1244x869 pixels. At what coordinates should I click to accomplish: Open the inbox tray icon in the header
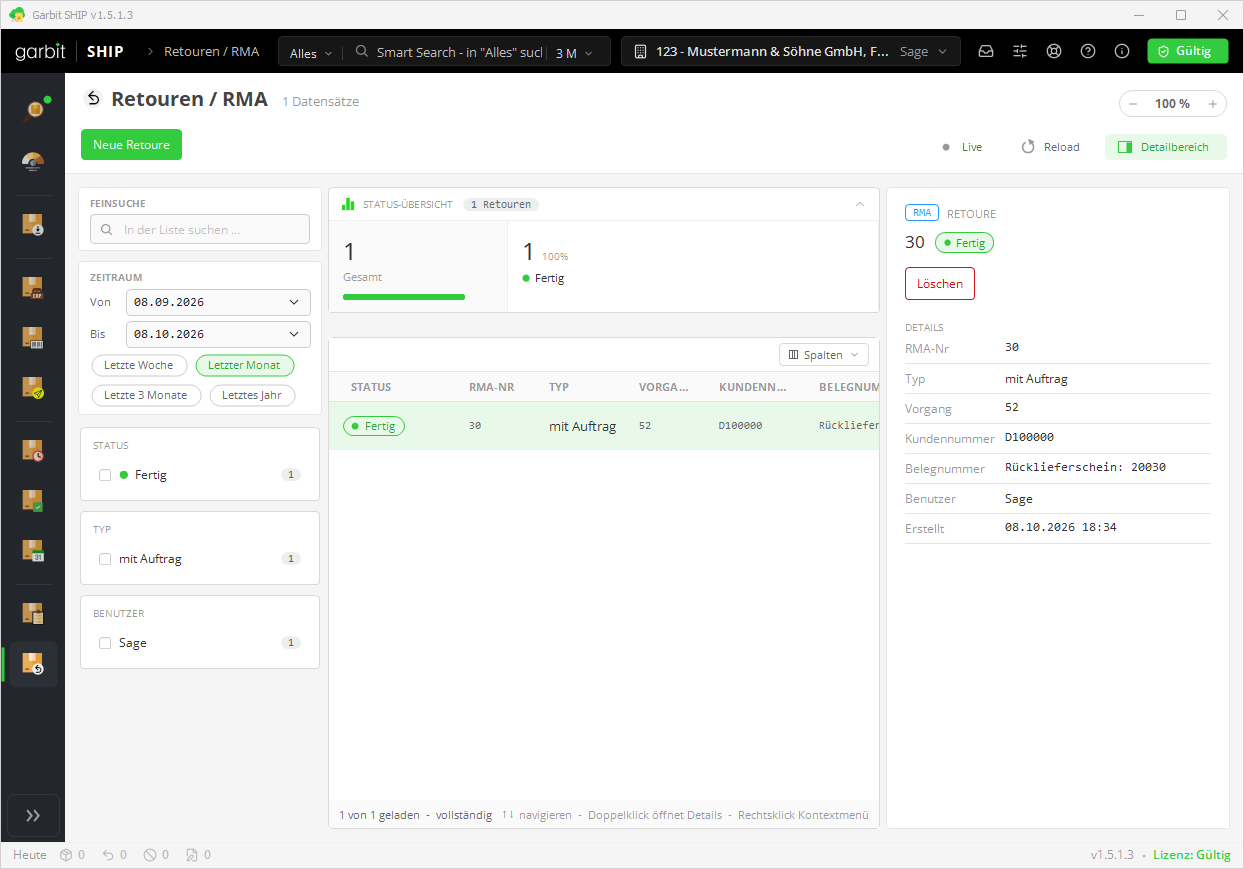coord(986,52)
